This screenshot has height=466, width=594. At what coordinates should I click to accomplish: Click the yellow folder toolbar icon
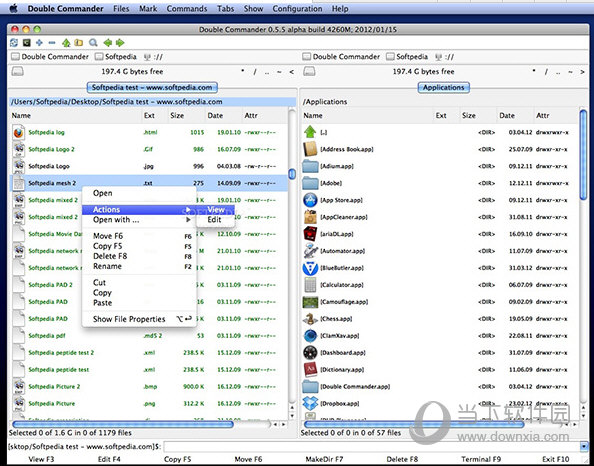[x=79, y=43]
